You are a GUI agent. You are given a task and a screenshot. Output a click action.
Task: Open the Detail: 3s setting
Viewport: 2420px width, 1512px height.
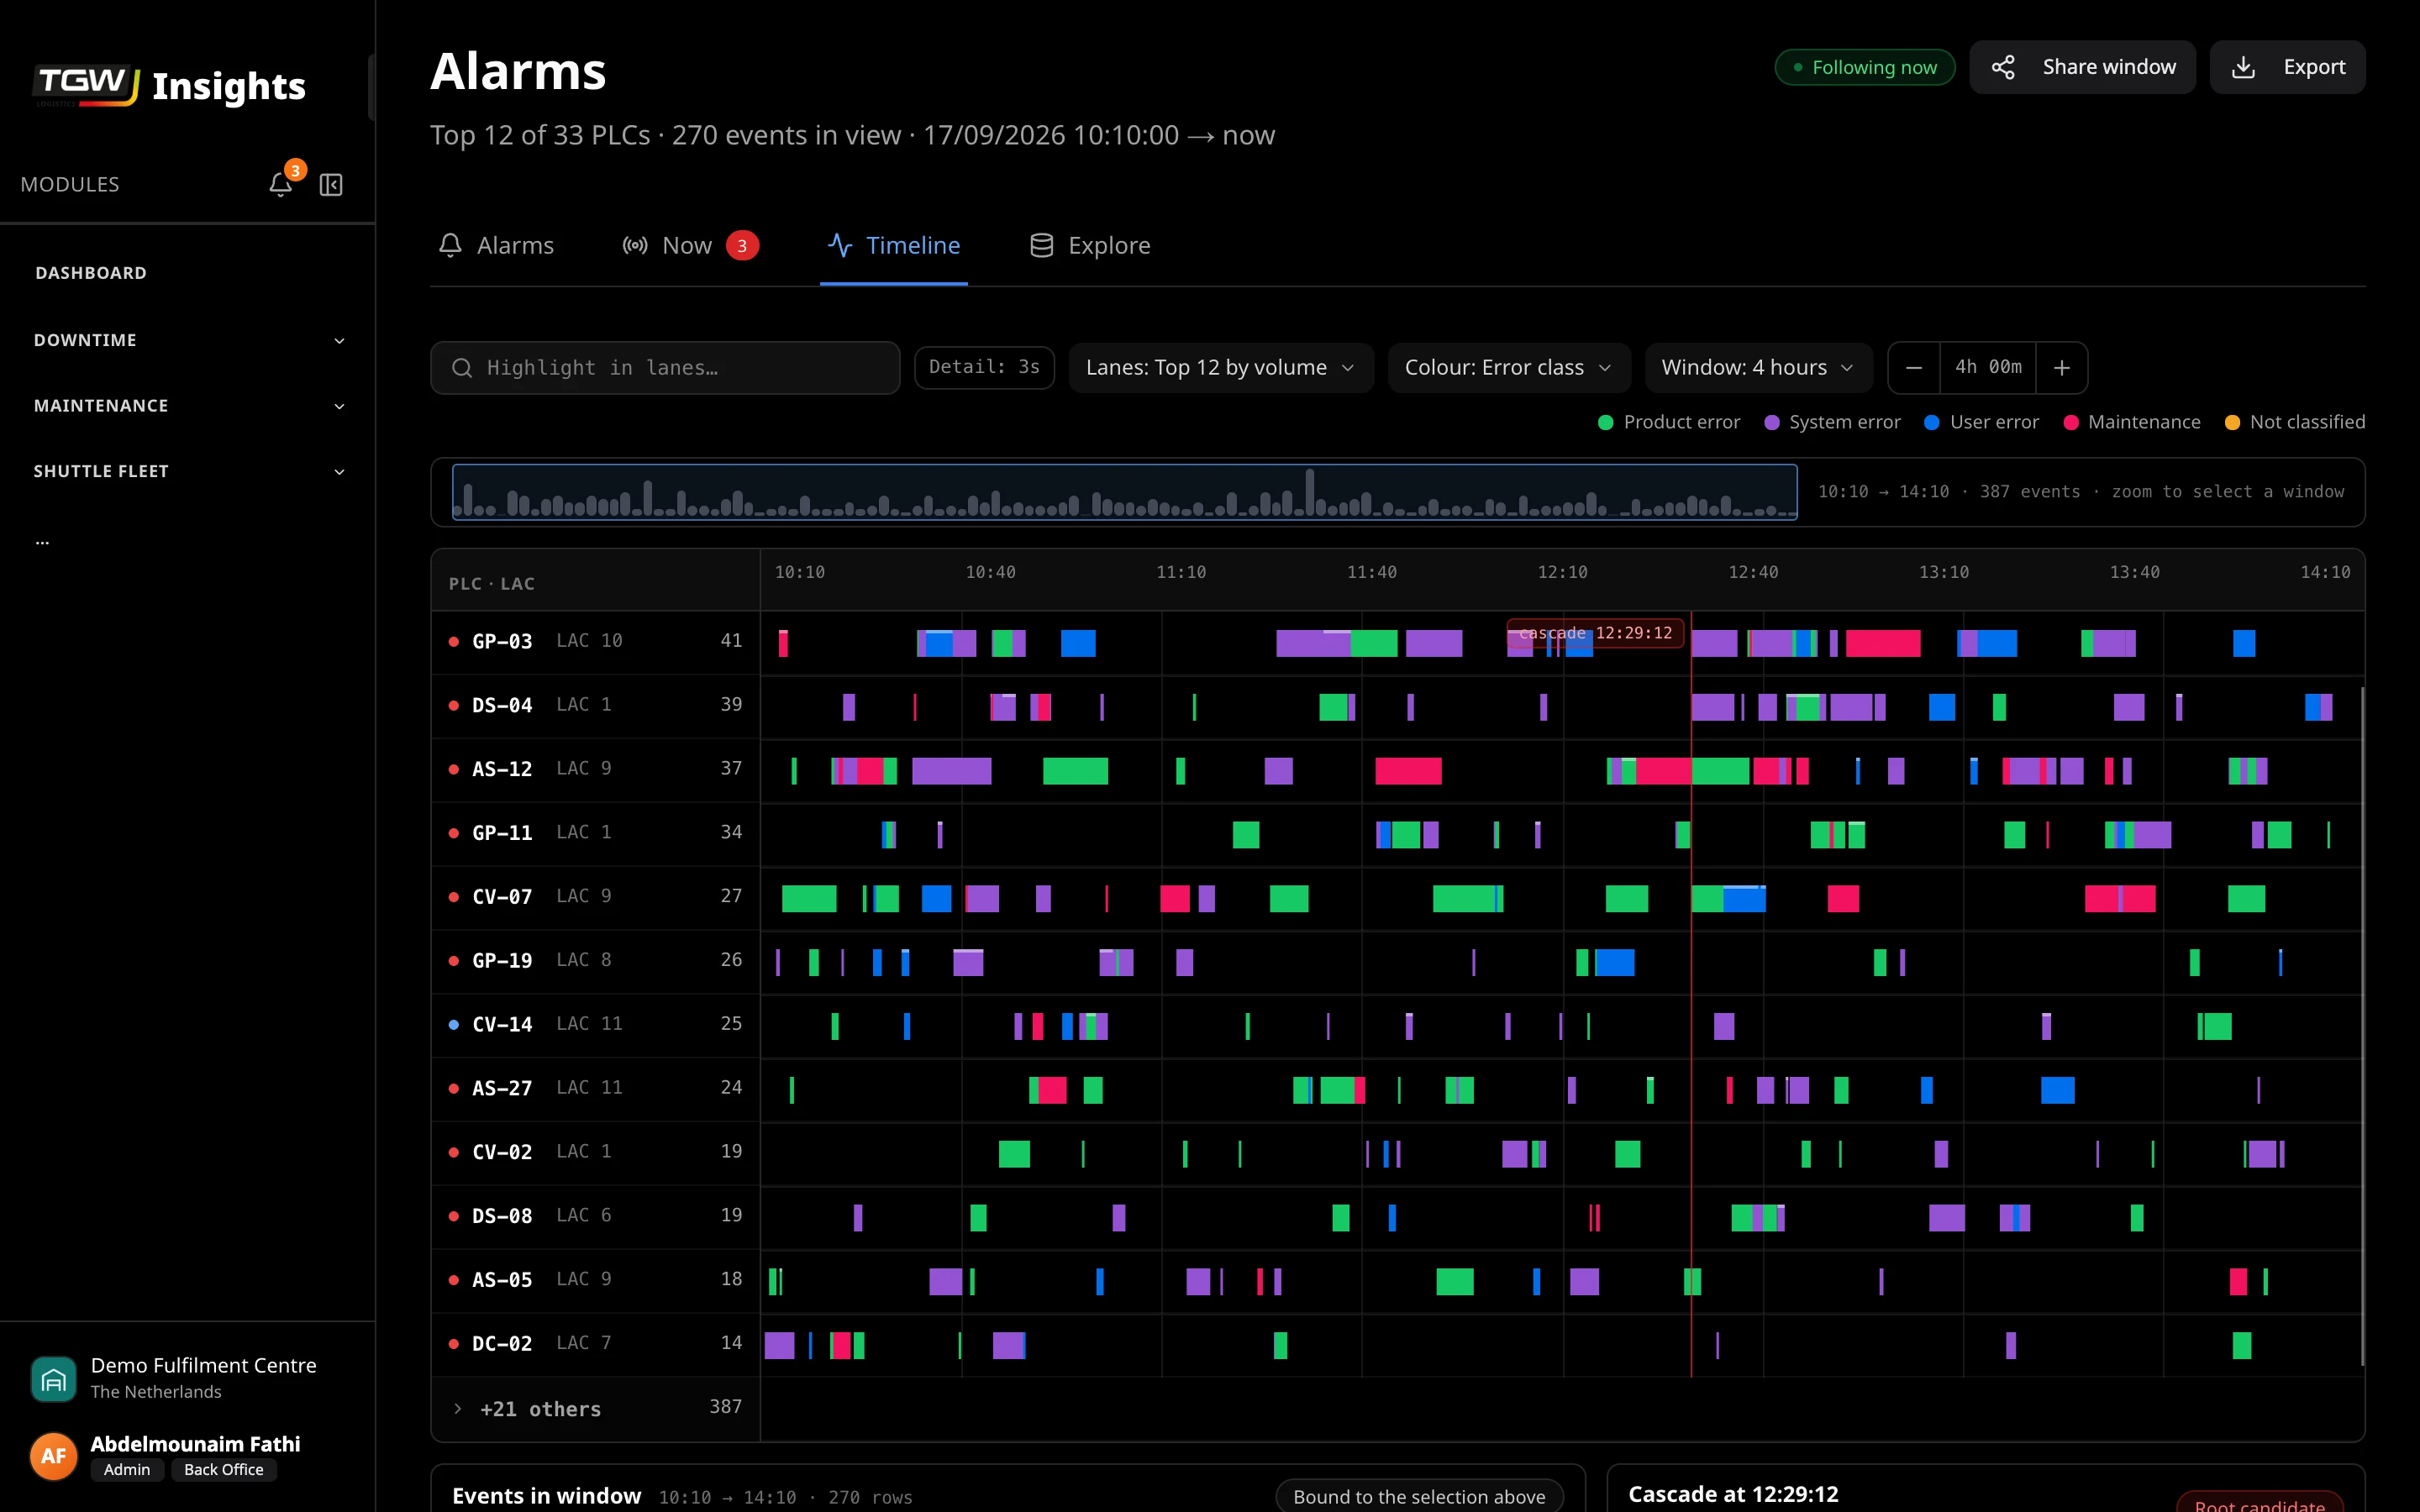click(984, 368)
